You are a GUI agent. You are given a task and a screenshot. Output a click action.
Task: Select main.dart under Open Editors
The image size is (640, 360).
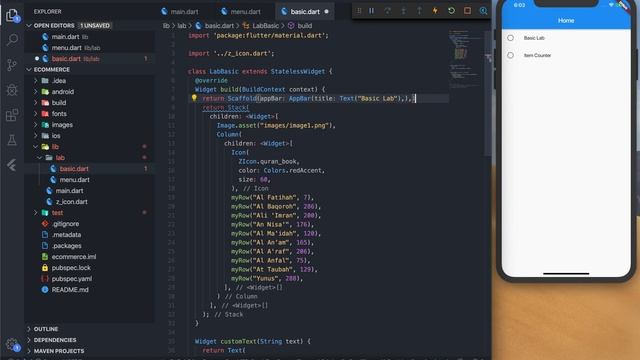[x=65, y=37]
